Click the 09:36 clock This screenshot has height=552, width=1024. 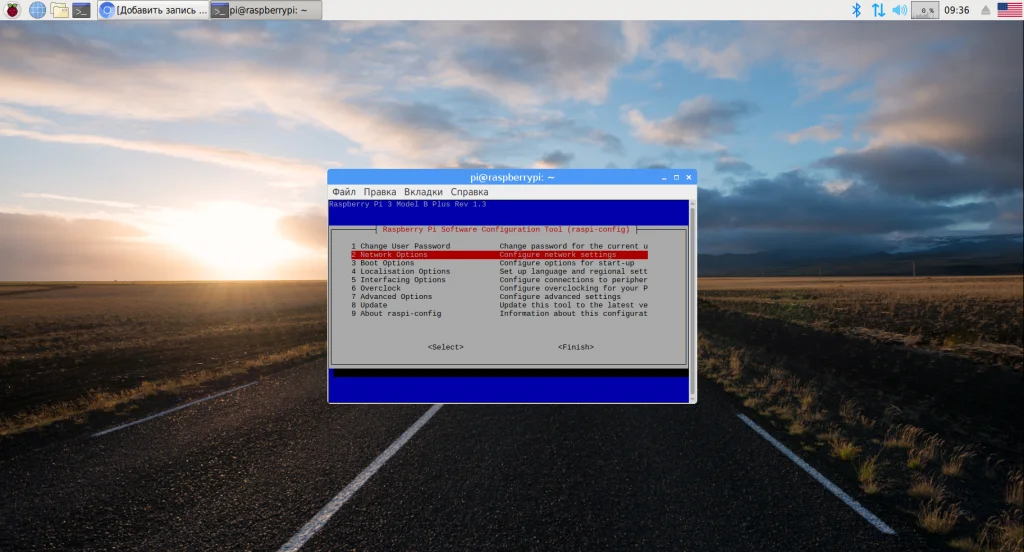[x=957, y=10]
